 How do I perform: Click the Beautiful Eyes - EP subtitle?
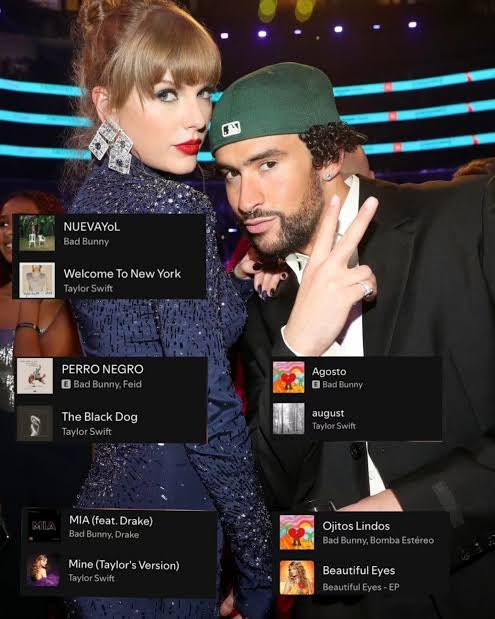(361, 587)
